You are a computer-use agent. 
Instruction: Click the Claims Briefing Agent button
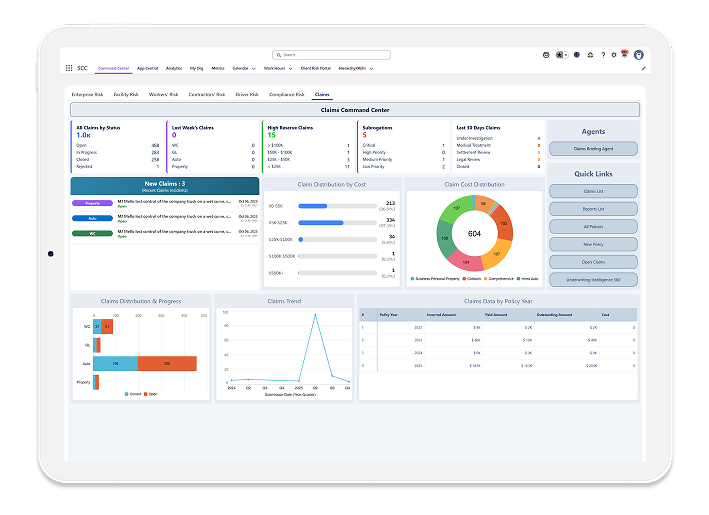point(592,148)
